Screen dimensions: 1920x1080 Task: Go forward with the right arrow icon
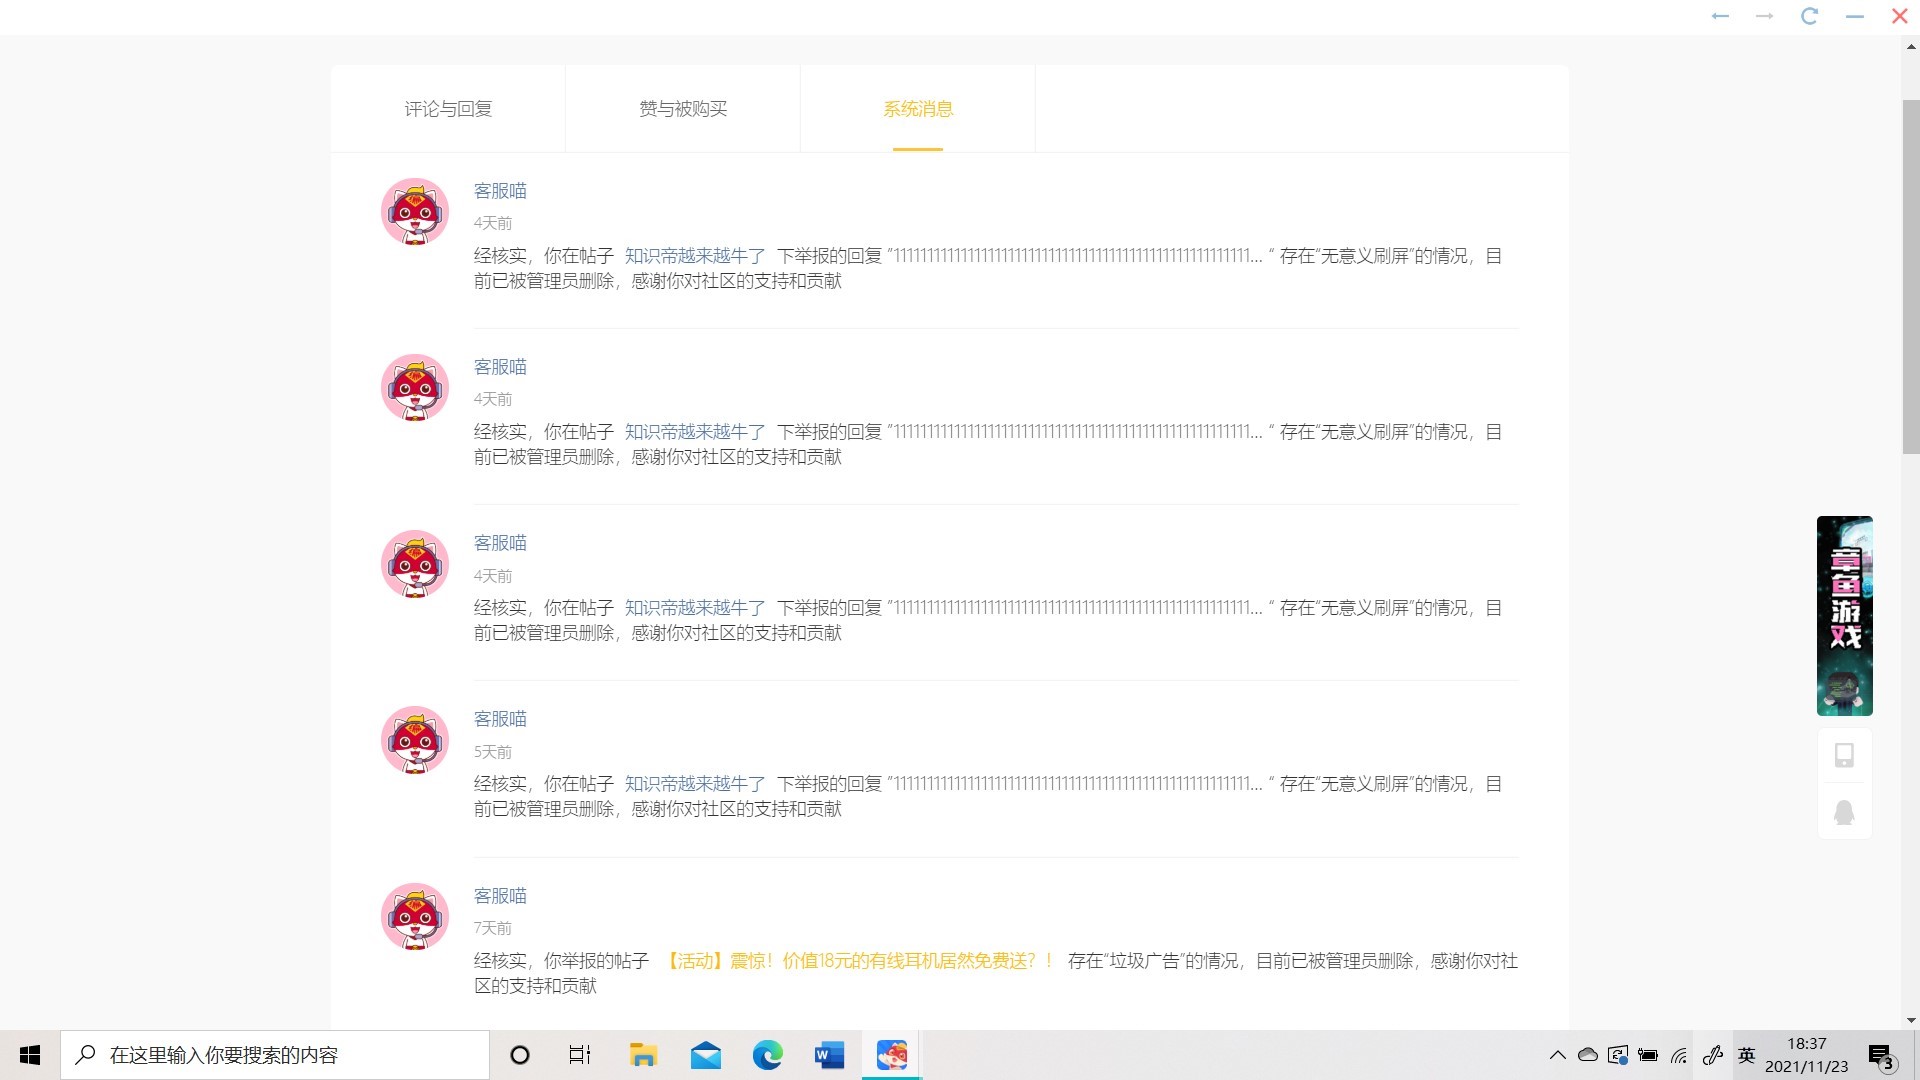point(1764,16)
